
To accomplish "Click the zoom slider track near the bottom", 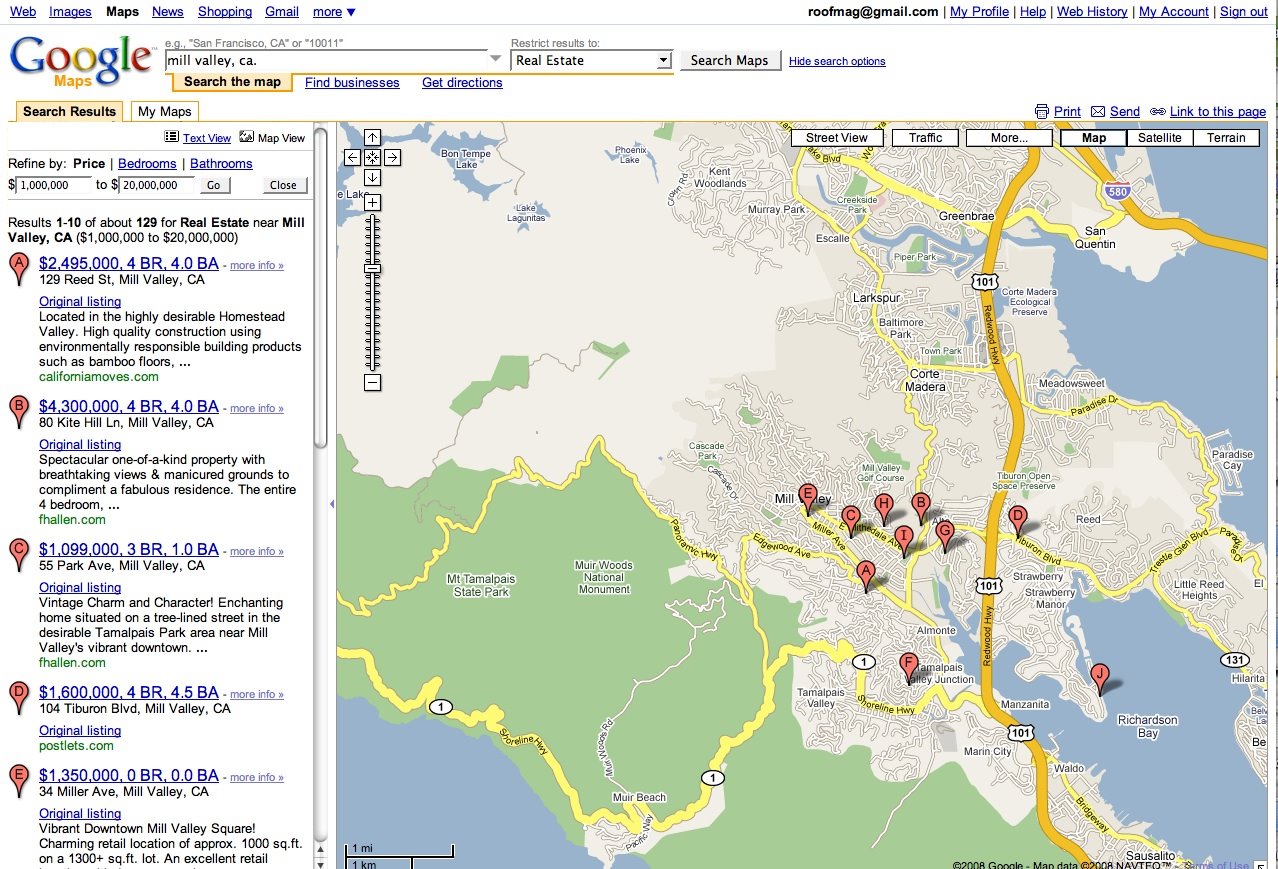I will [x=372, y=360].
